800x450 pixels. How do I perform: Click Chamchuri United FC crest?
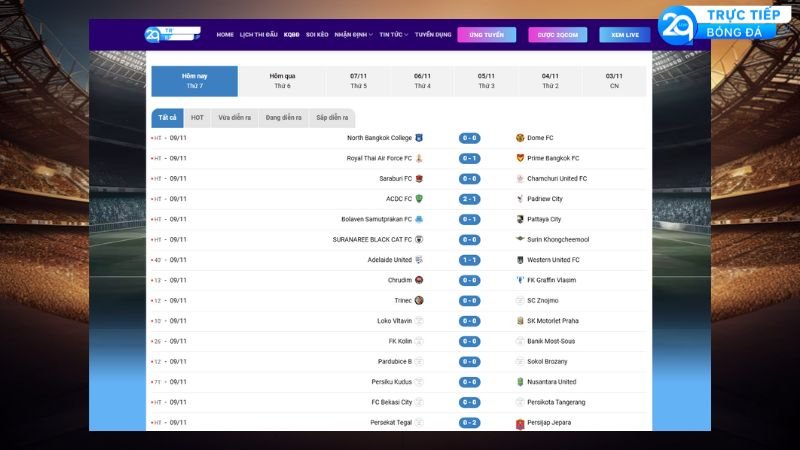click(x=520, y=179)
